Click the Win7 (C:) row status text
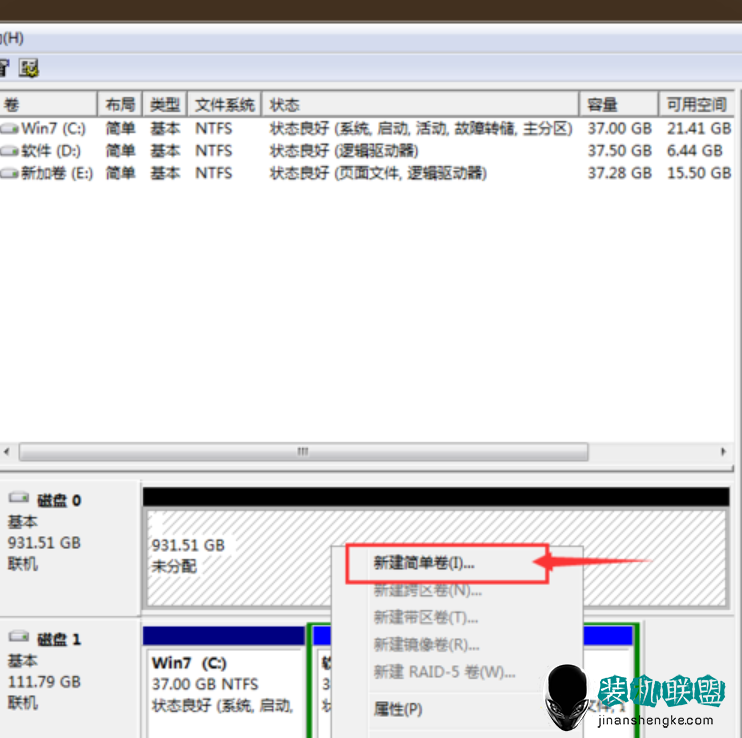The image size is (742, 738). pyautogui.click(x=421, y=128)
